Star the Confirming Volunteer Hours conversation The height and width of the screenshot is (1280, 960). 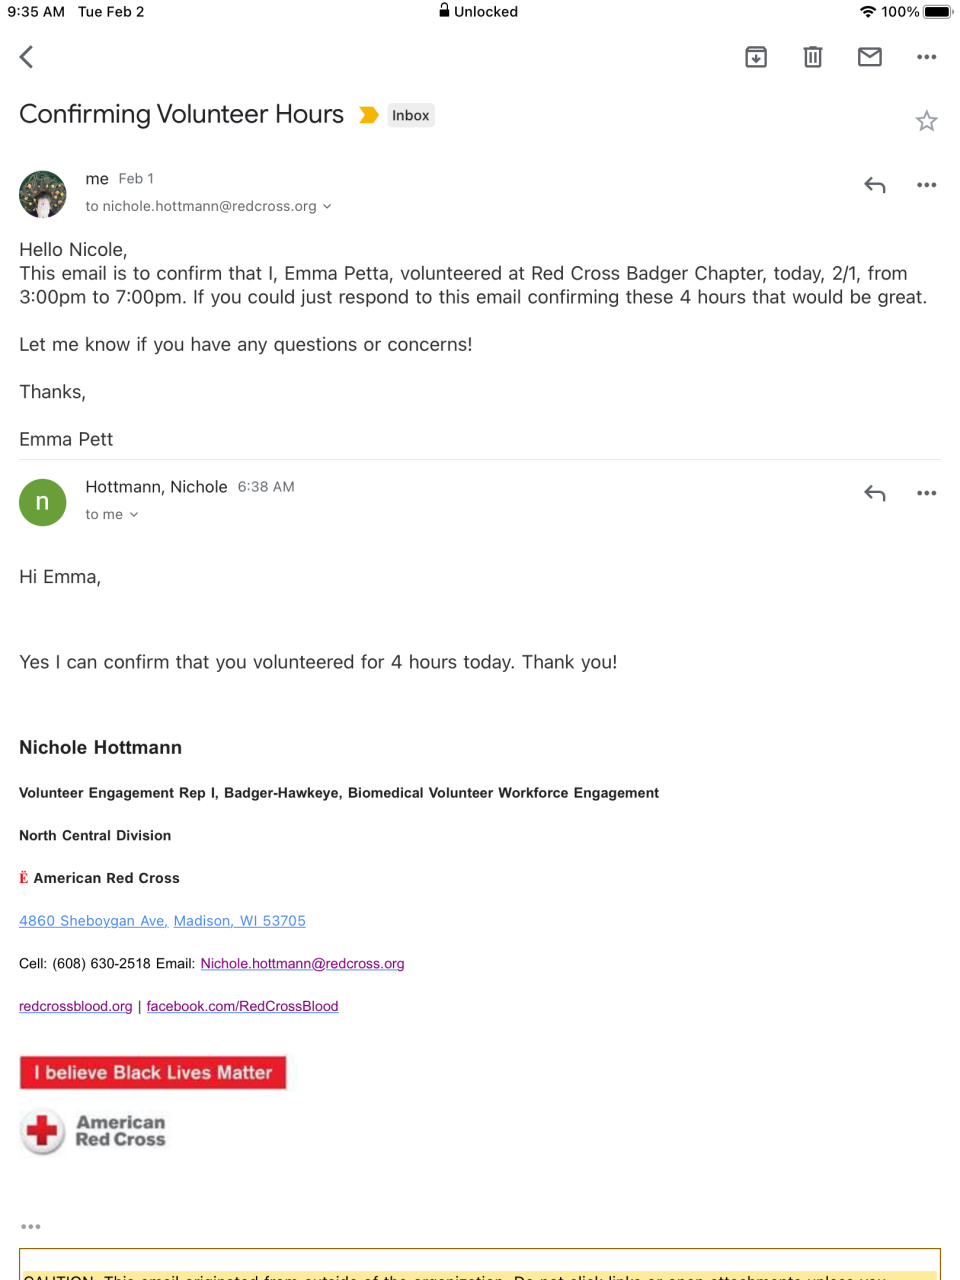coord(927,121)
